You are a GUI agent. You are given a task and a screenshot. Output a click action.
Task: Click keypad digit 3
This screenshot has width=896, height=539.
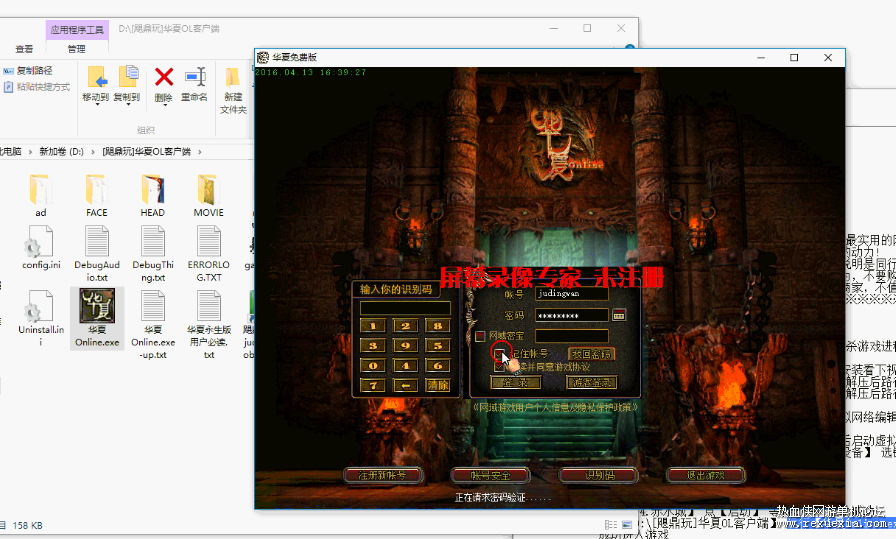click(373, 346)
